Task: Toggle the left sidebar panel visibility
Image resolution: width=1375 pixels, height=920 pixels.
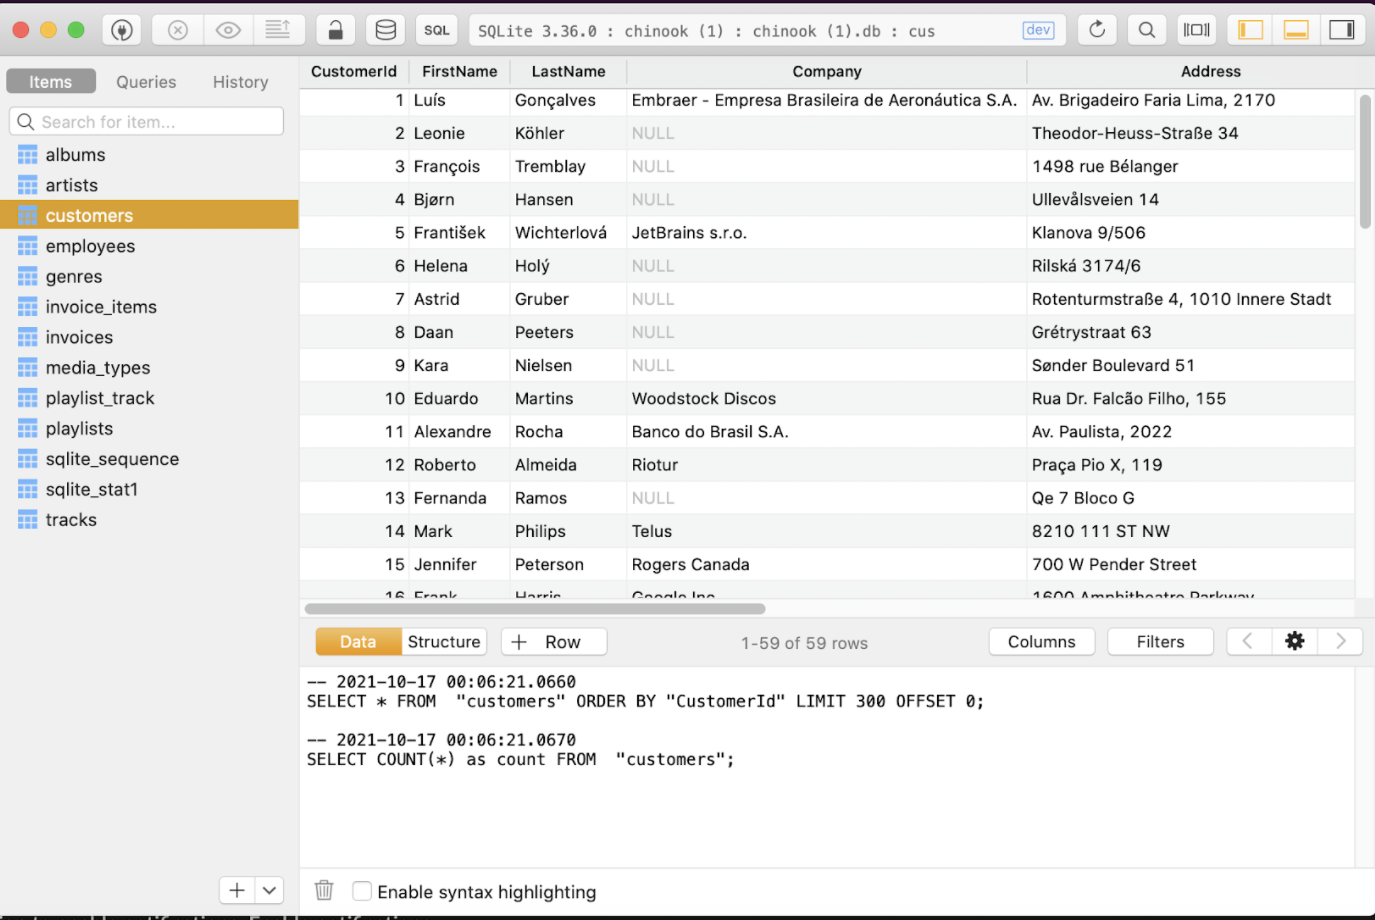Action: tap(1250, 30)
